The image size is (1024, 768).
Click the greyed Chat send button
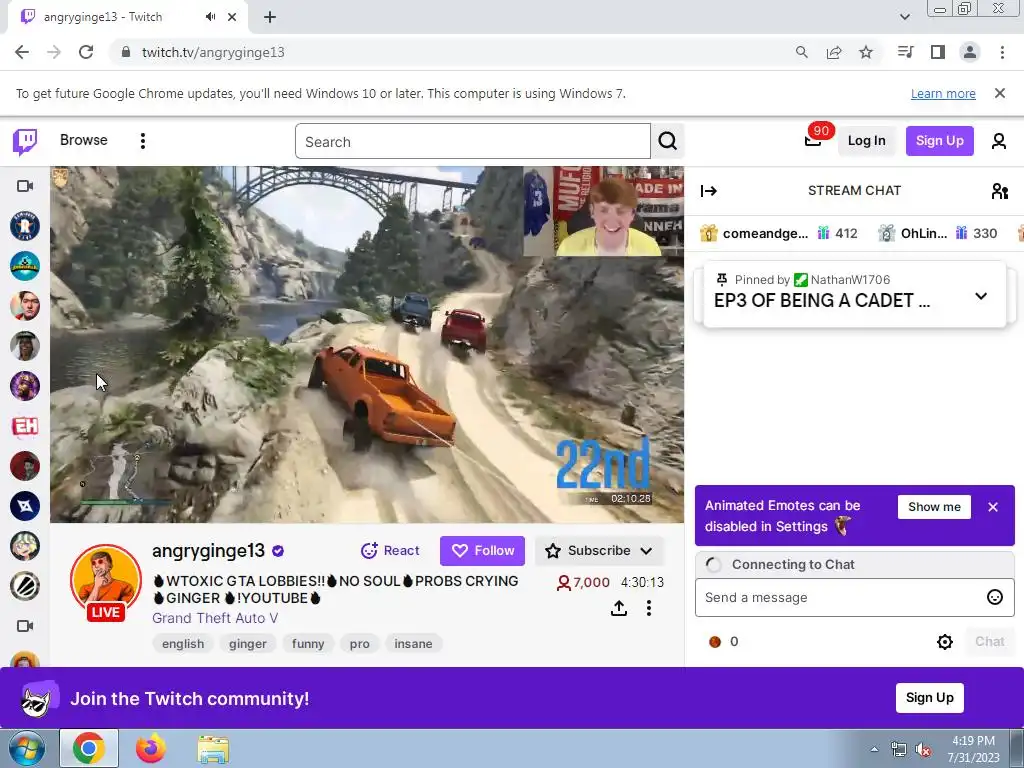[x=989, y=641]
